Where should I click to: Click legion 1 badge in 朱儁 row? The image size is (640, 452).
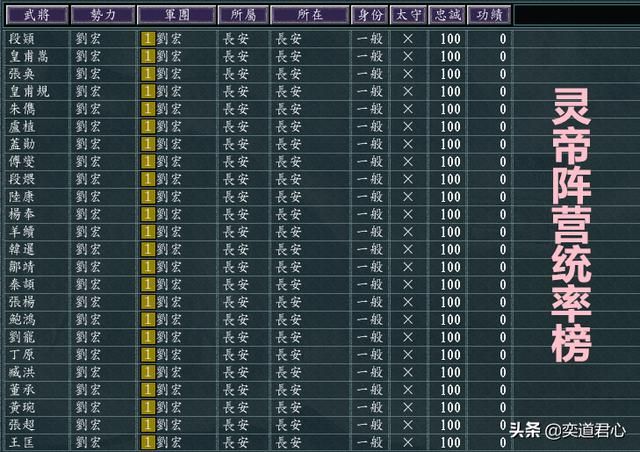(148, 109)
